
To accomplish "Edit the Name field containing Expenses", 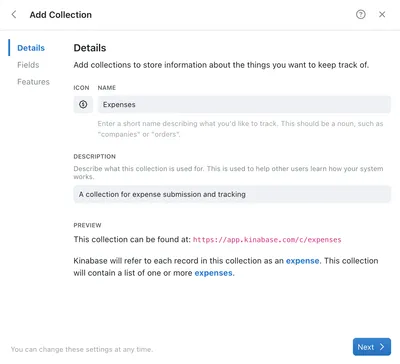I will (244, 104).
